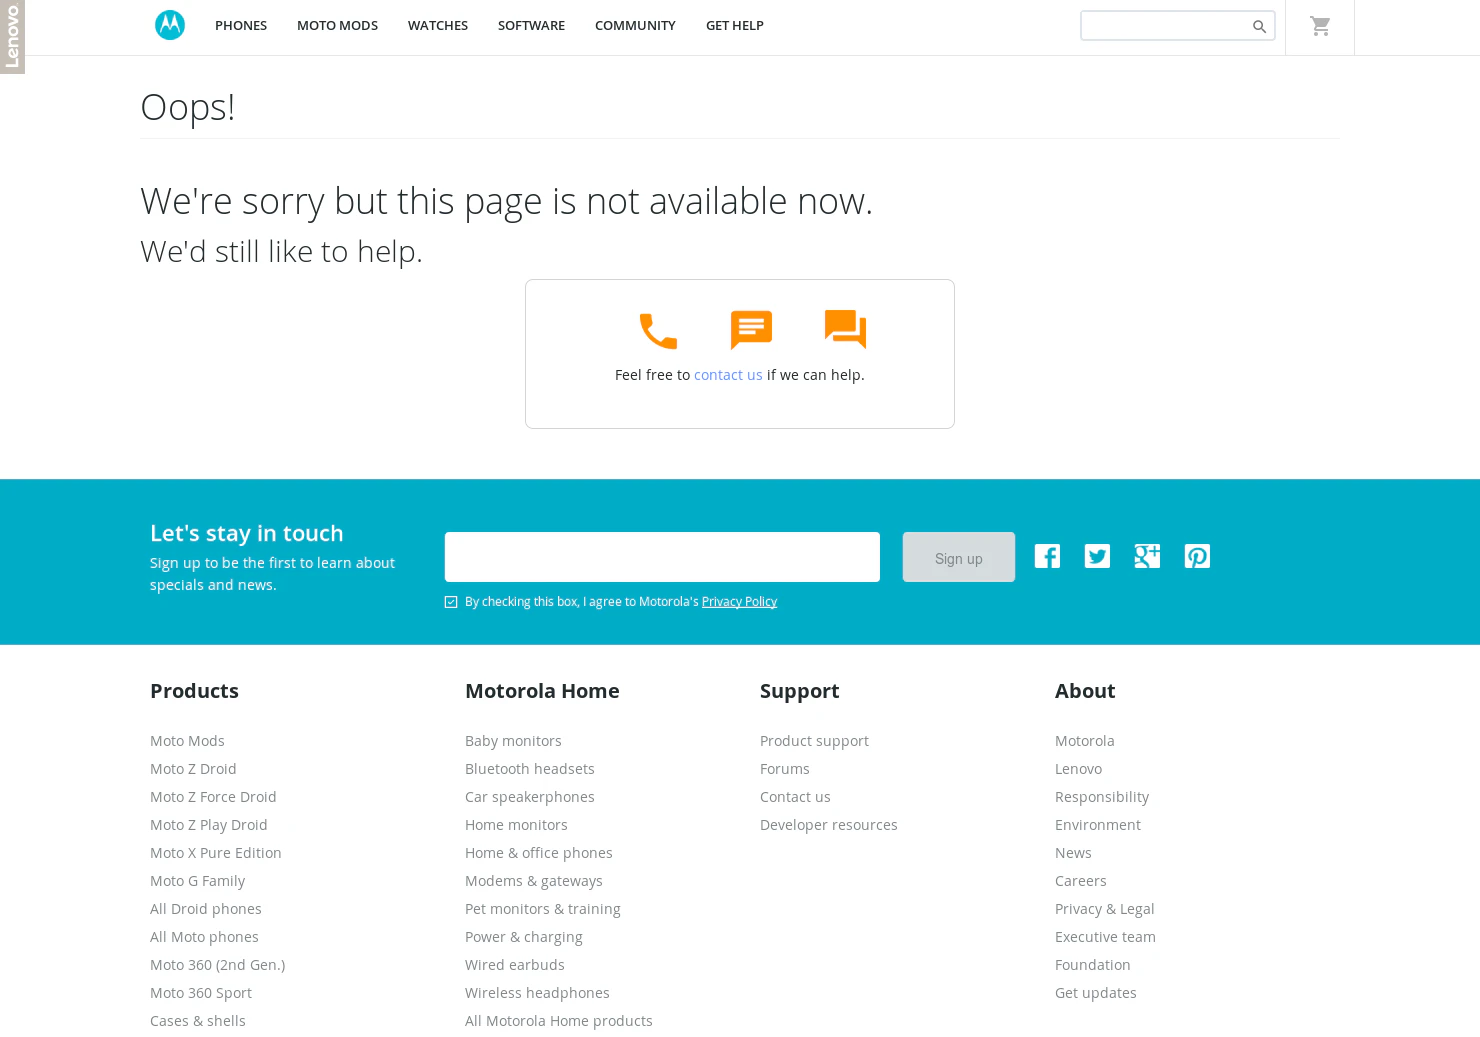Open the Car speakerphones link
1480x1037 pixels.
(x=530, y=797)
